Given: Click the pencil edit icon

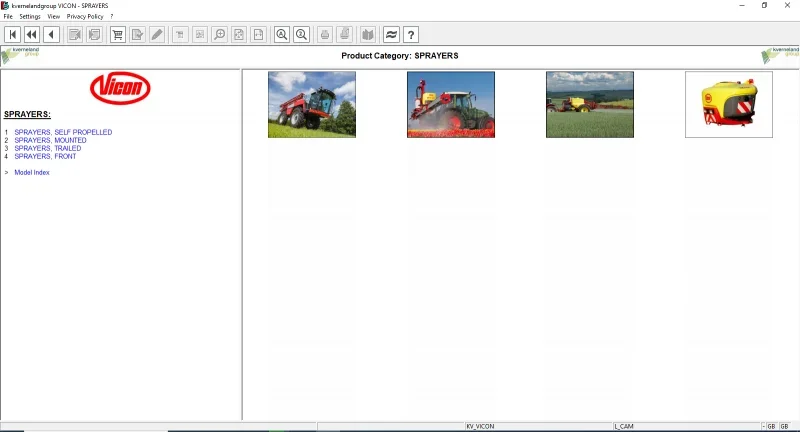Looking at the screenshot, I should (157, 35).
